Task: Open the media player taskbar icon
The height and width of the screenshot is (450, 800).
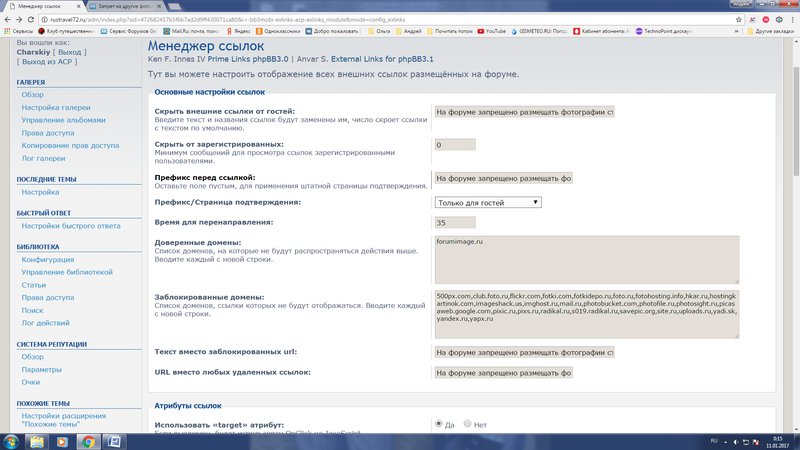Action: coord(62,441)
